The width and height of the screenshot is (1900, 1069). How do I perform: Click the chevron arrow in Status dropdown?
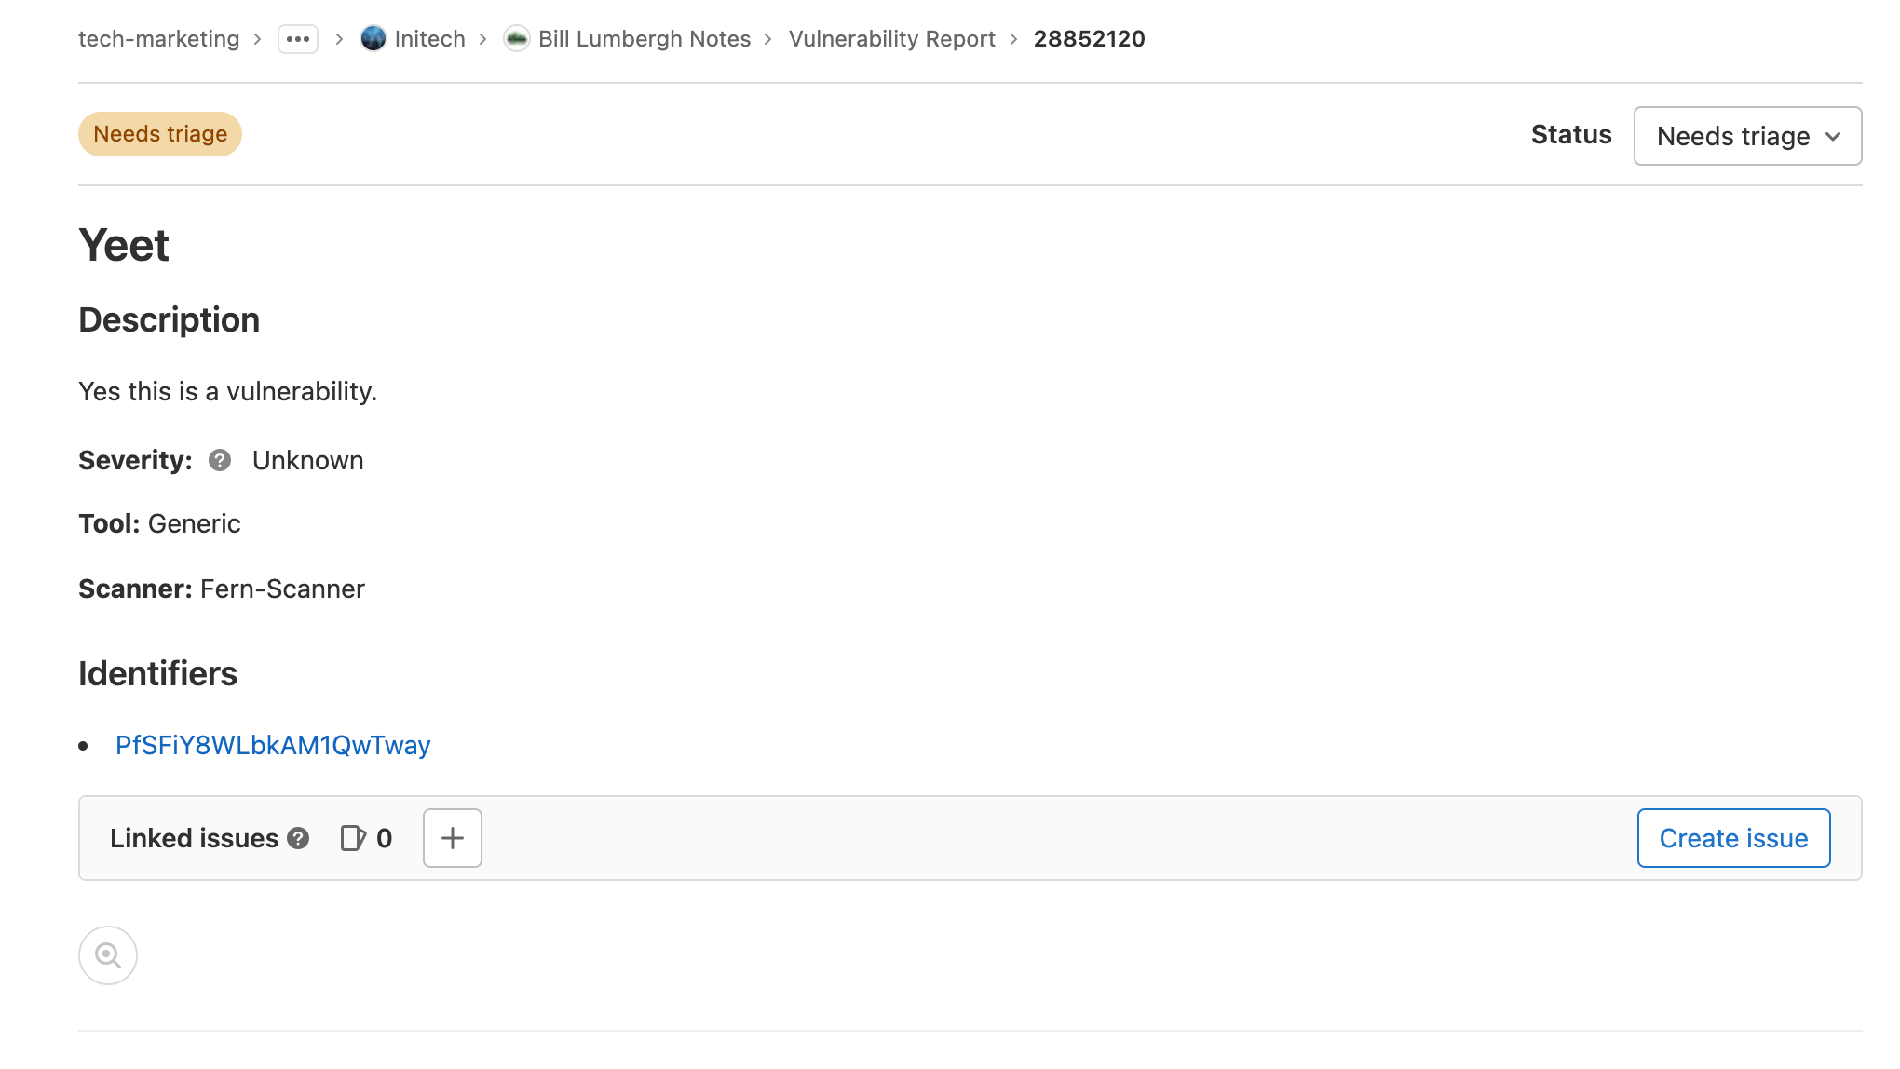point(1832,136)
